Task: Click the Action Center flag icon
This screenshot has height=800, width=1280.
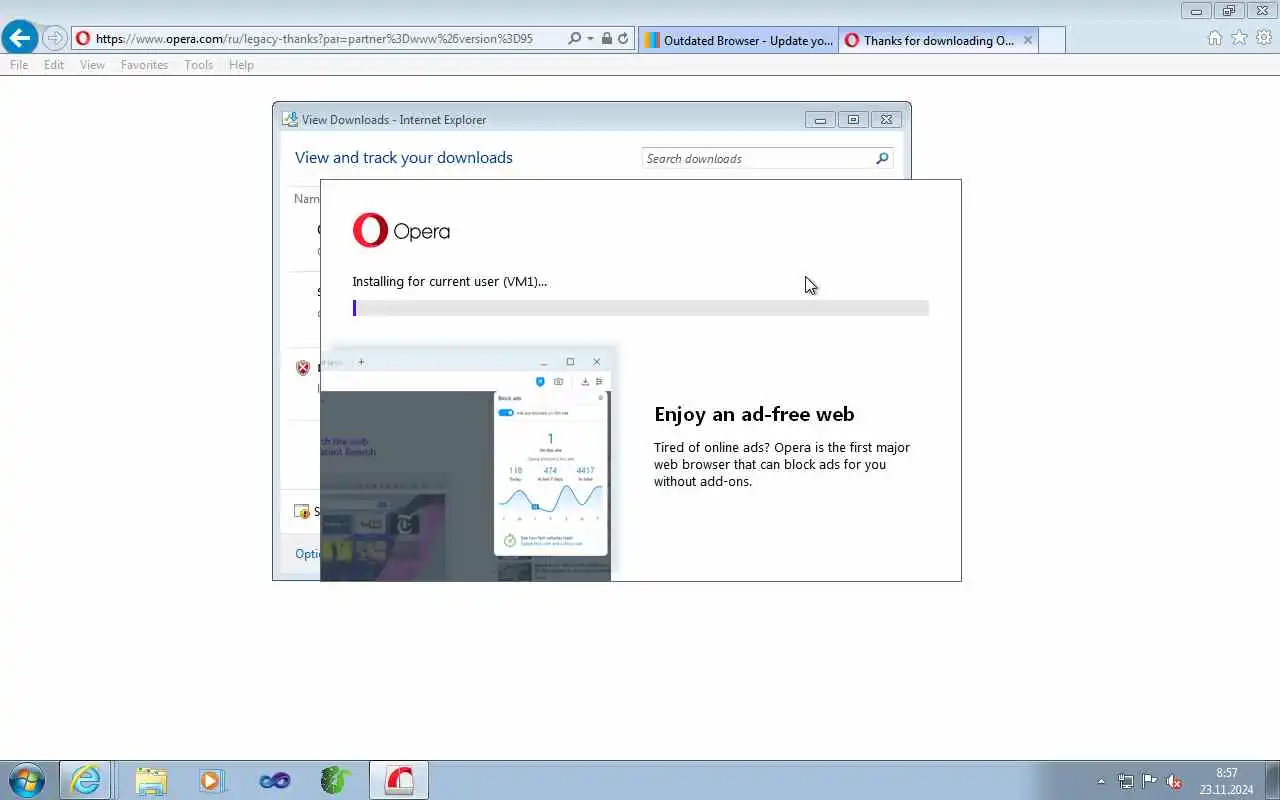Action: [1150, 782]
